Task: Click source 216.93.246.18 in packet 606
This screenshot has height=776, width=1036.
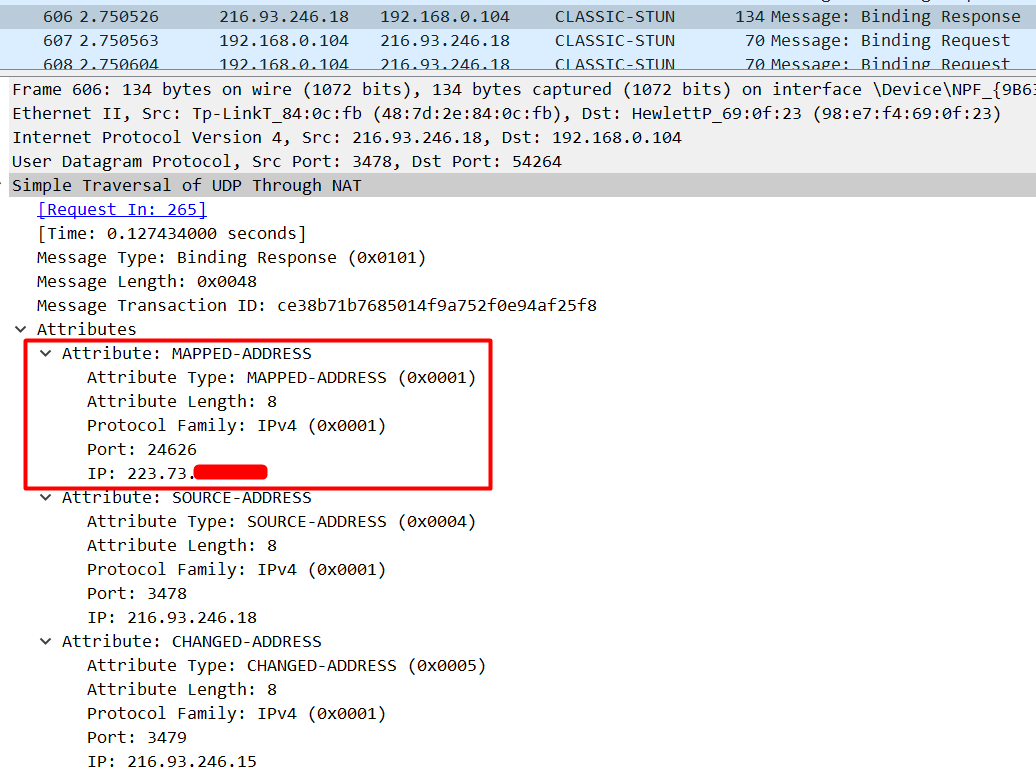Action: pos(284,17)
